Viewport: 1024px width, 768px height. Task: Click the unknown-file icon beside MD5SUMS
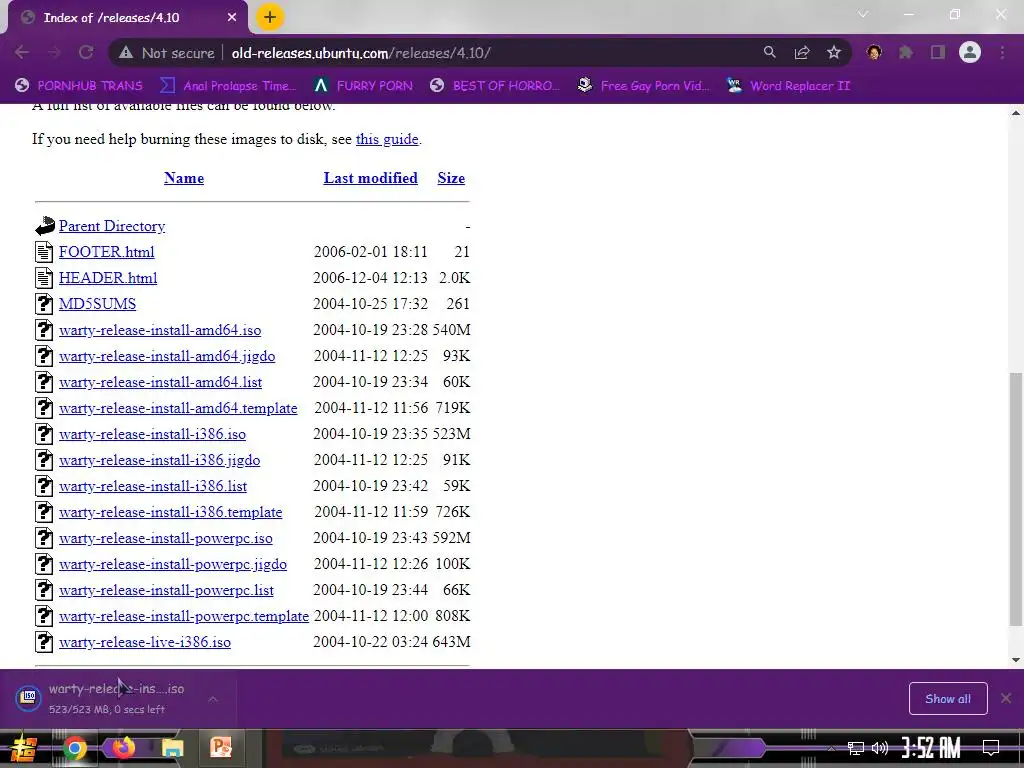pos(44,304)
